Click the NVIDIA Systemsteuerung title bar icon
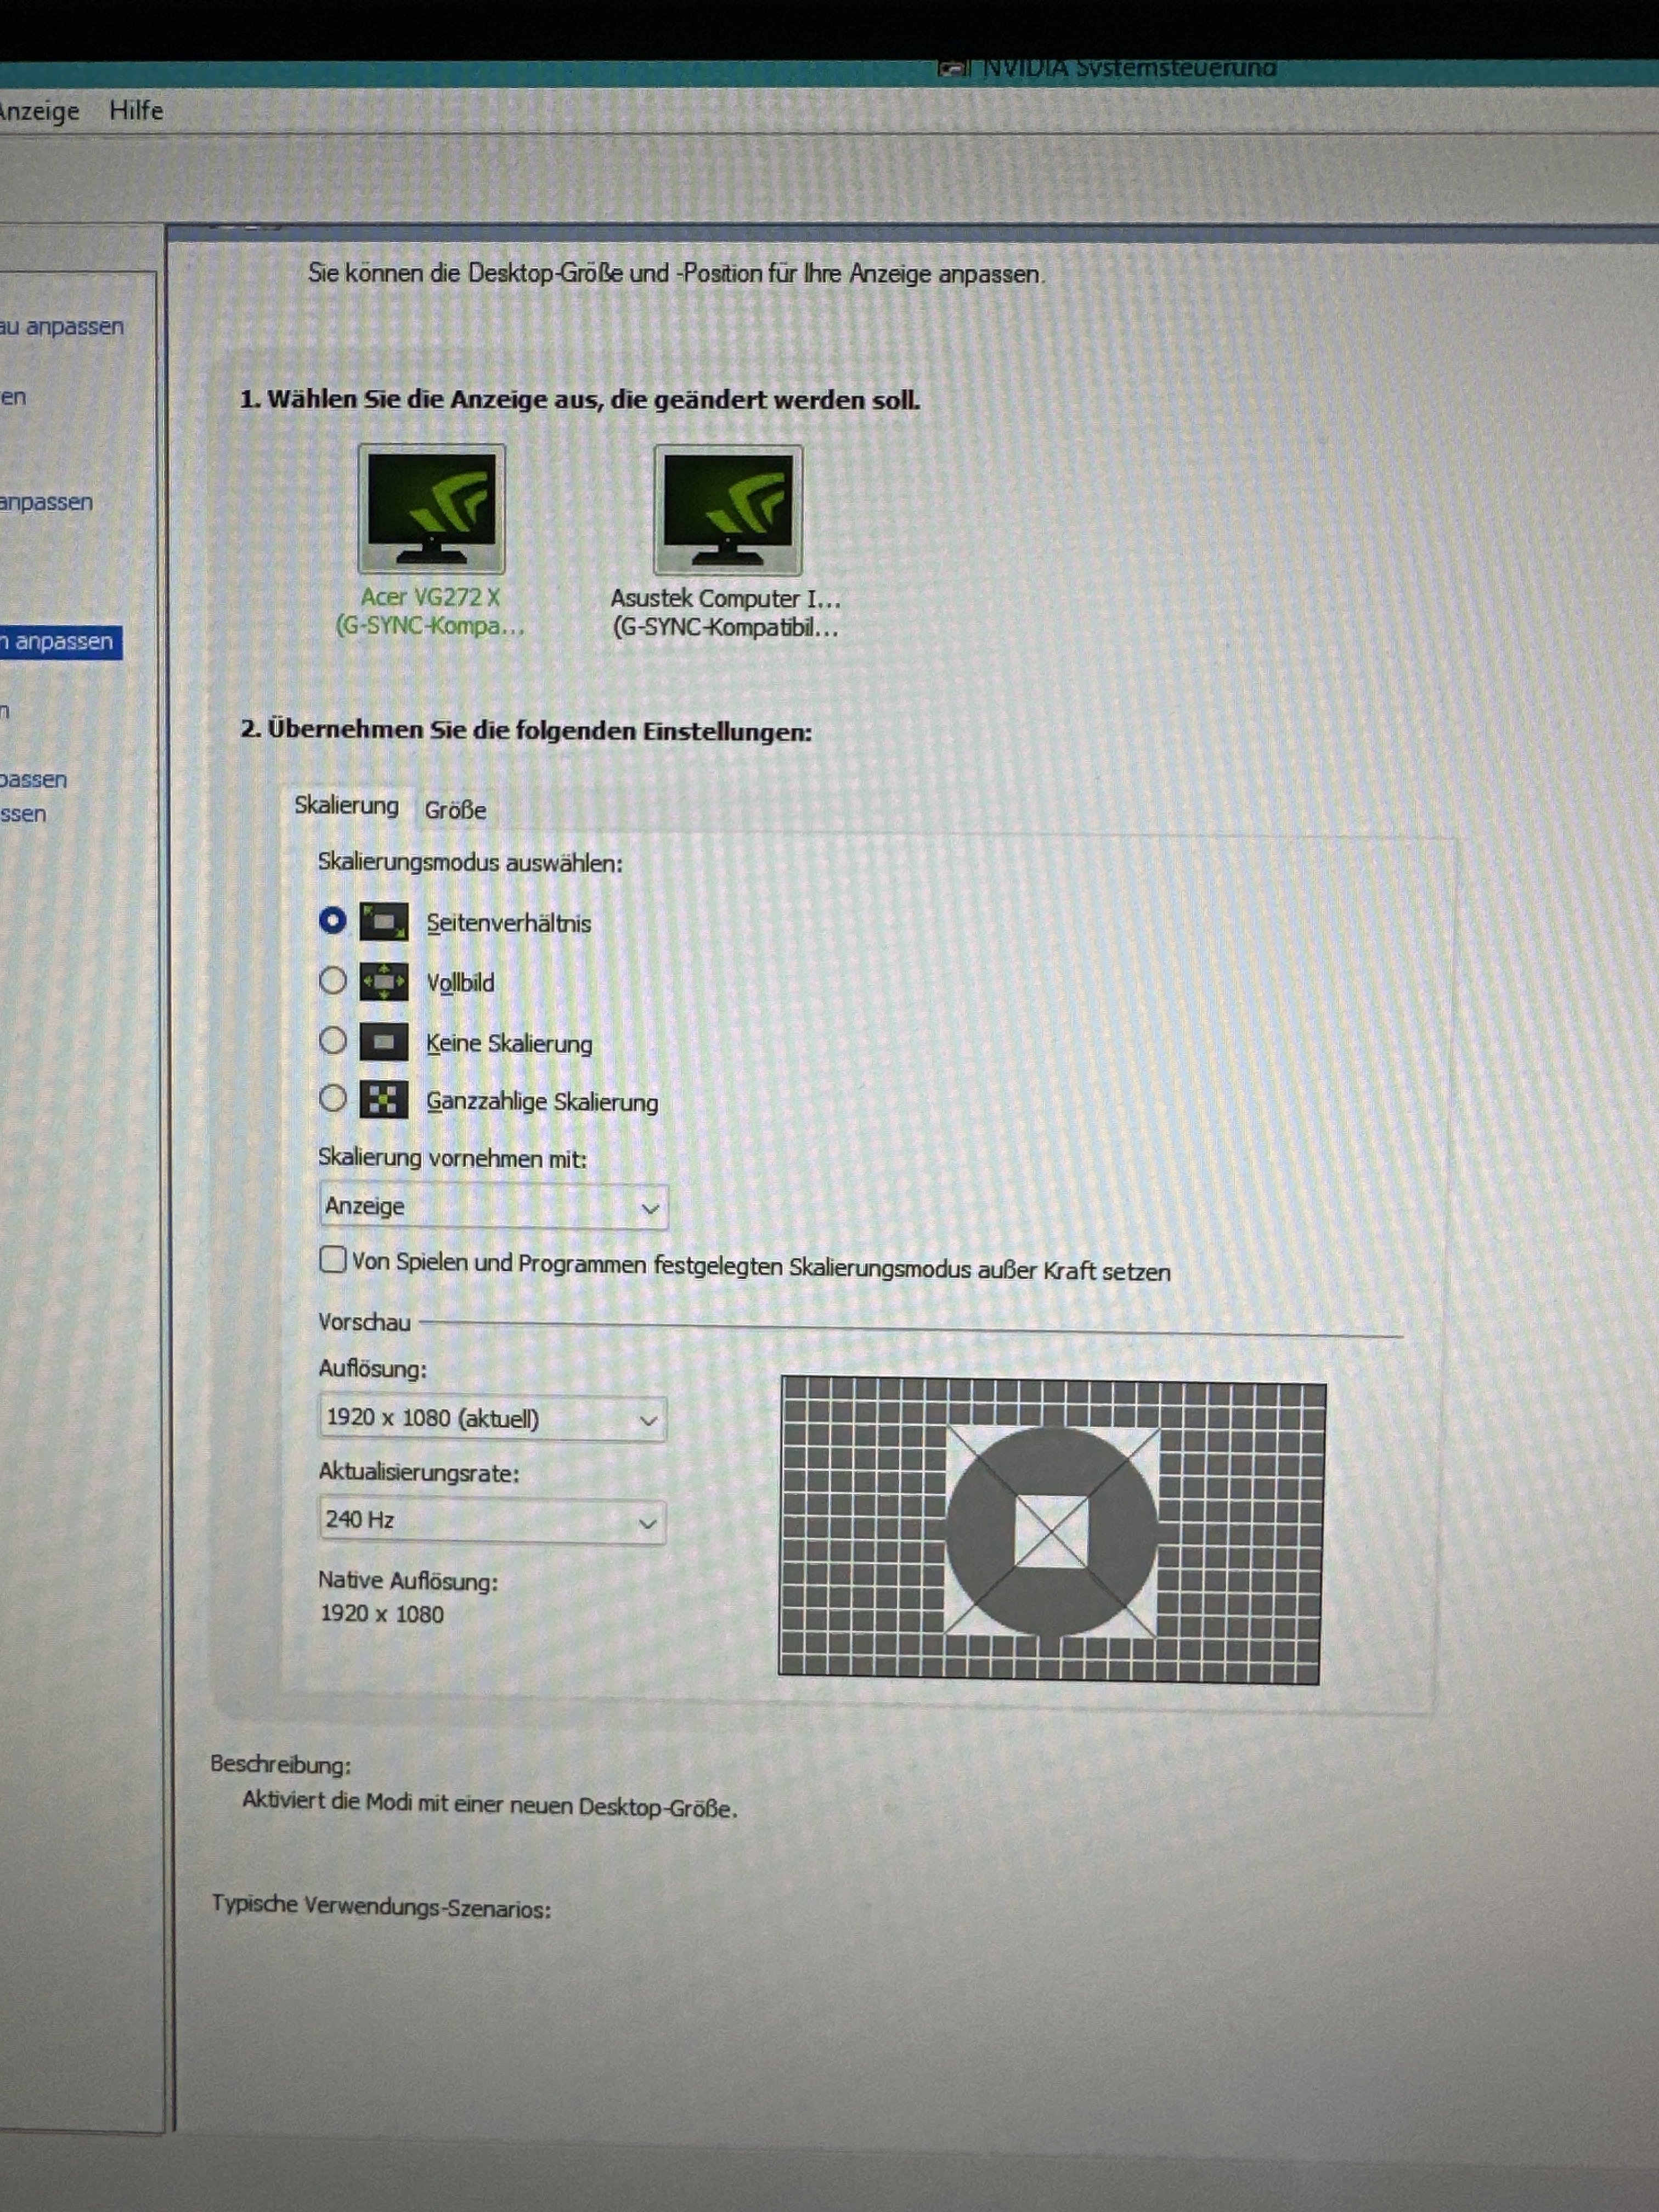 (953, 68)
